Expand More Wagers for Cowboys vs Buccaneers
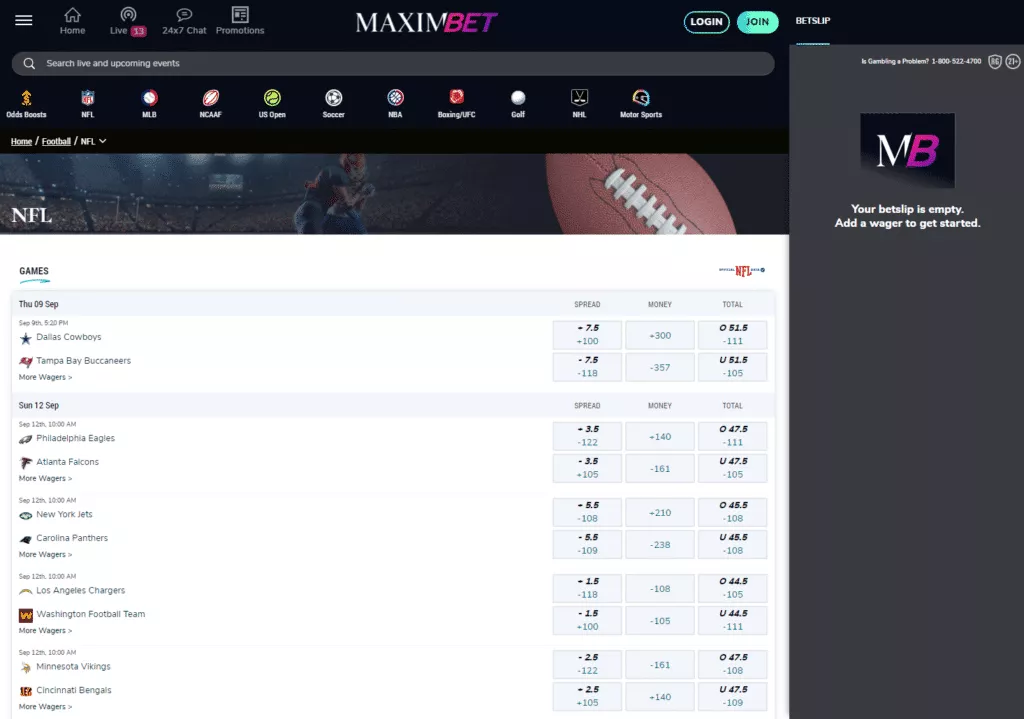This screenshot has width=1024, height=719. click(45, 377)
